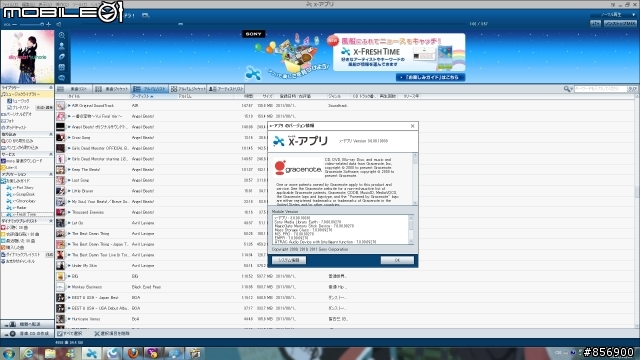Click the Thousand Enemies album title
640x360 pixels.
(88, 212)
